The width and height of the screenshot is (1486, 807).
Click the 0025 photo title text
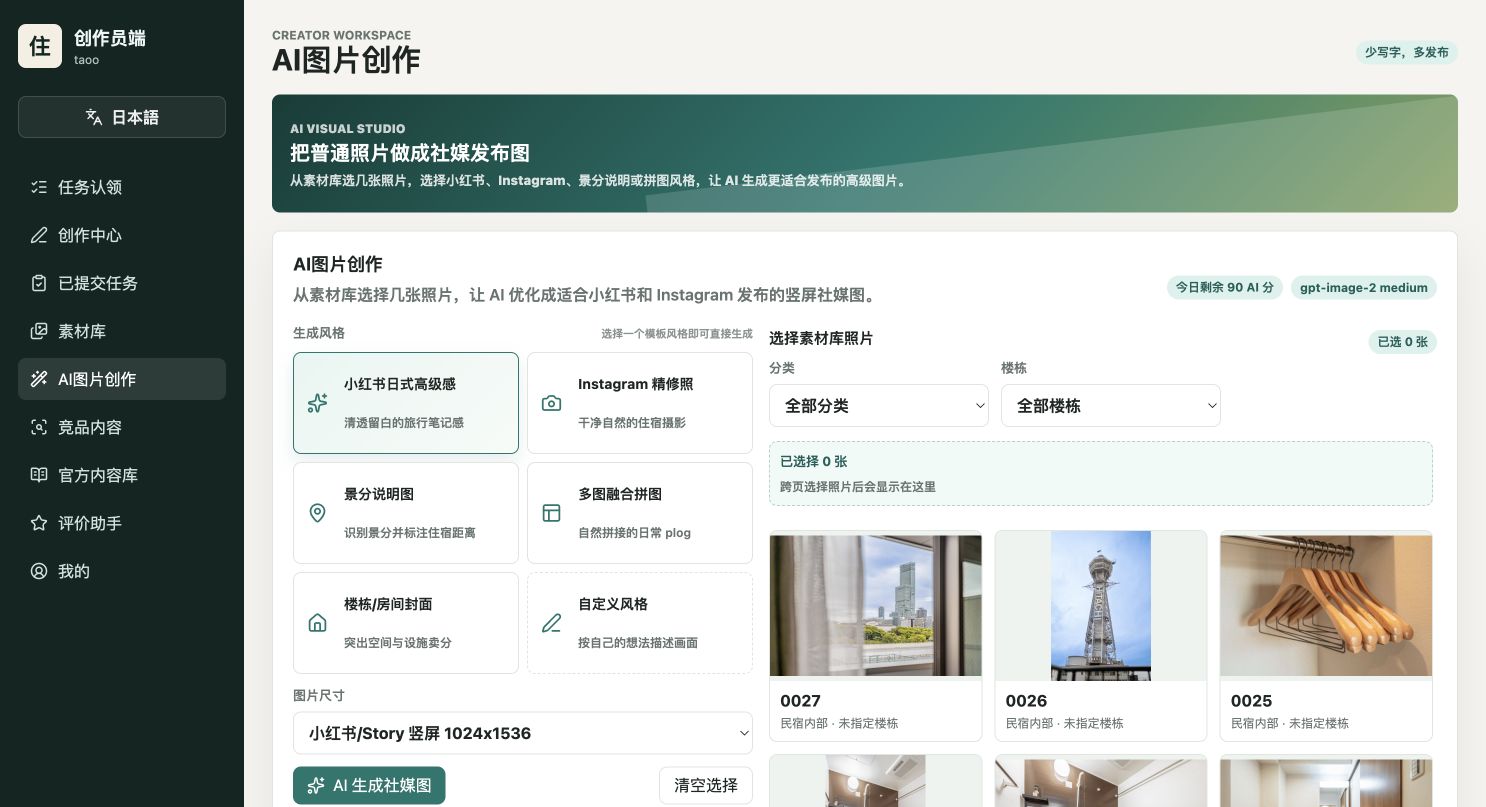[x=1251, y=701]
